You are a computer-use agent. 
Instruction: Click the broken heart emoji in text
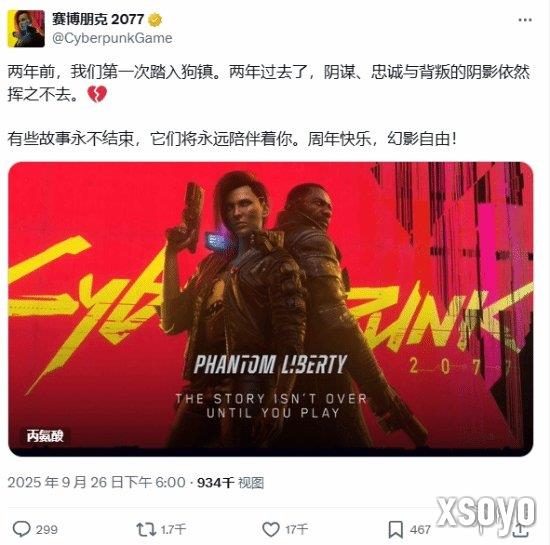pos(97,94)
